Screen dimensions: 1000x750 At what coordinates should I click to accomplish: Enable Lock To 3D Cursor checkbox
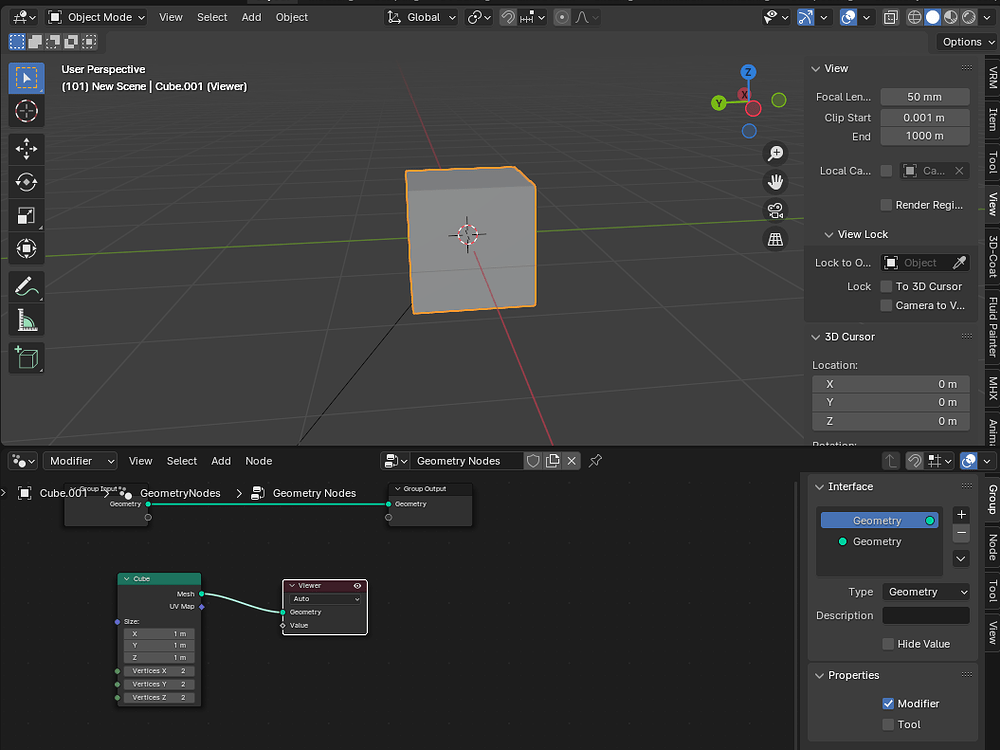tap(886, 286)
